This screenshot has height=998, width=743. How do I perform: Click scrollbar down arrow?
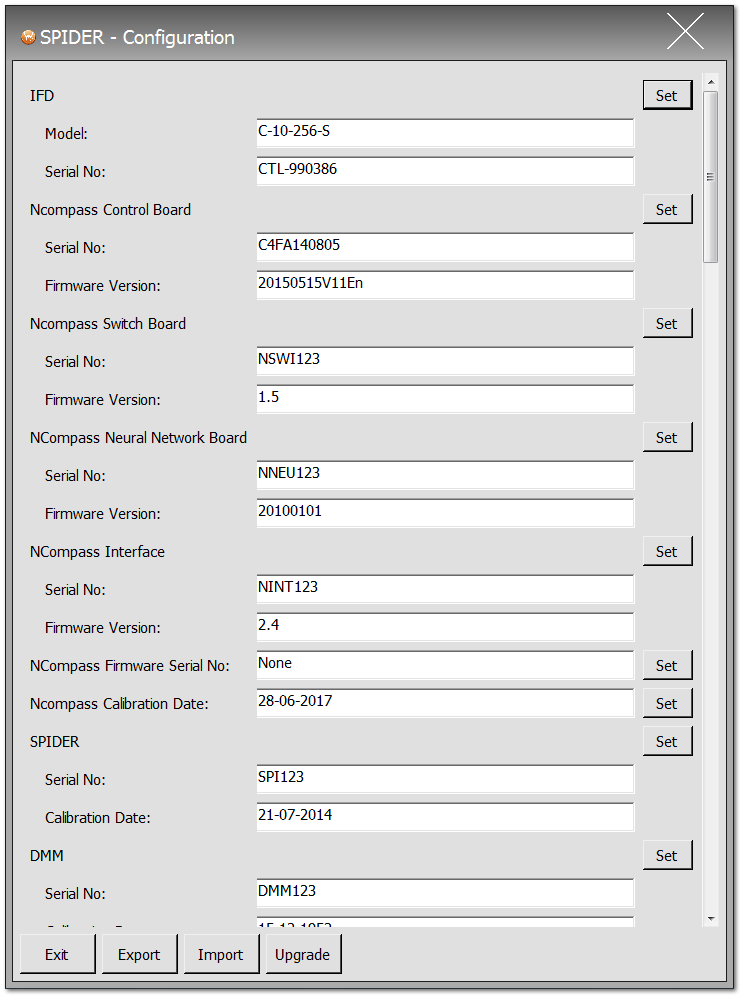tap(711, 918)
